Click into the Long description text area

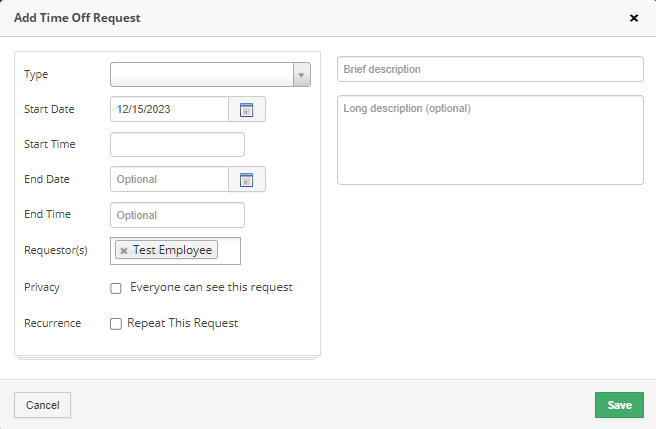[x=490, y=140]
